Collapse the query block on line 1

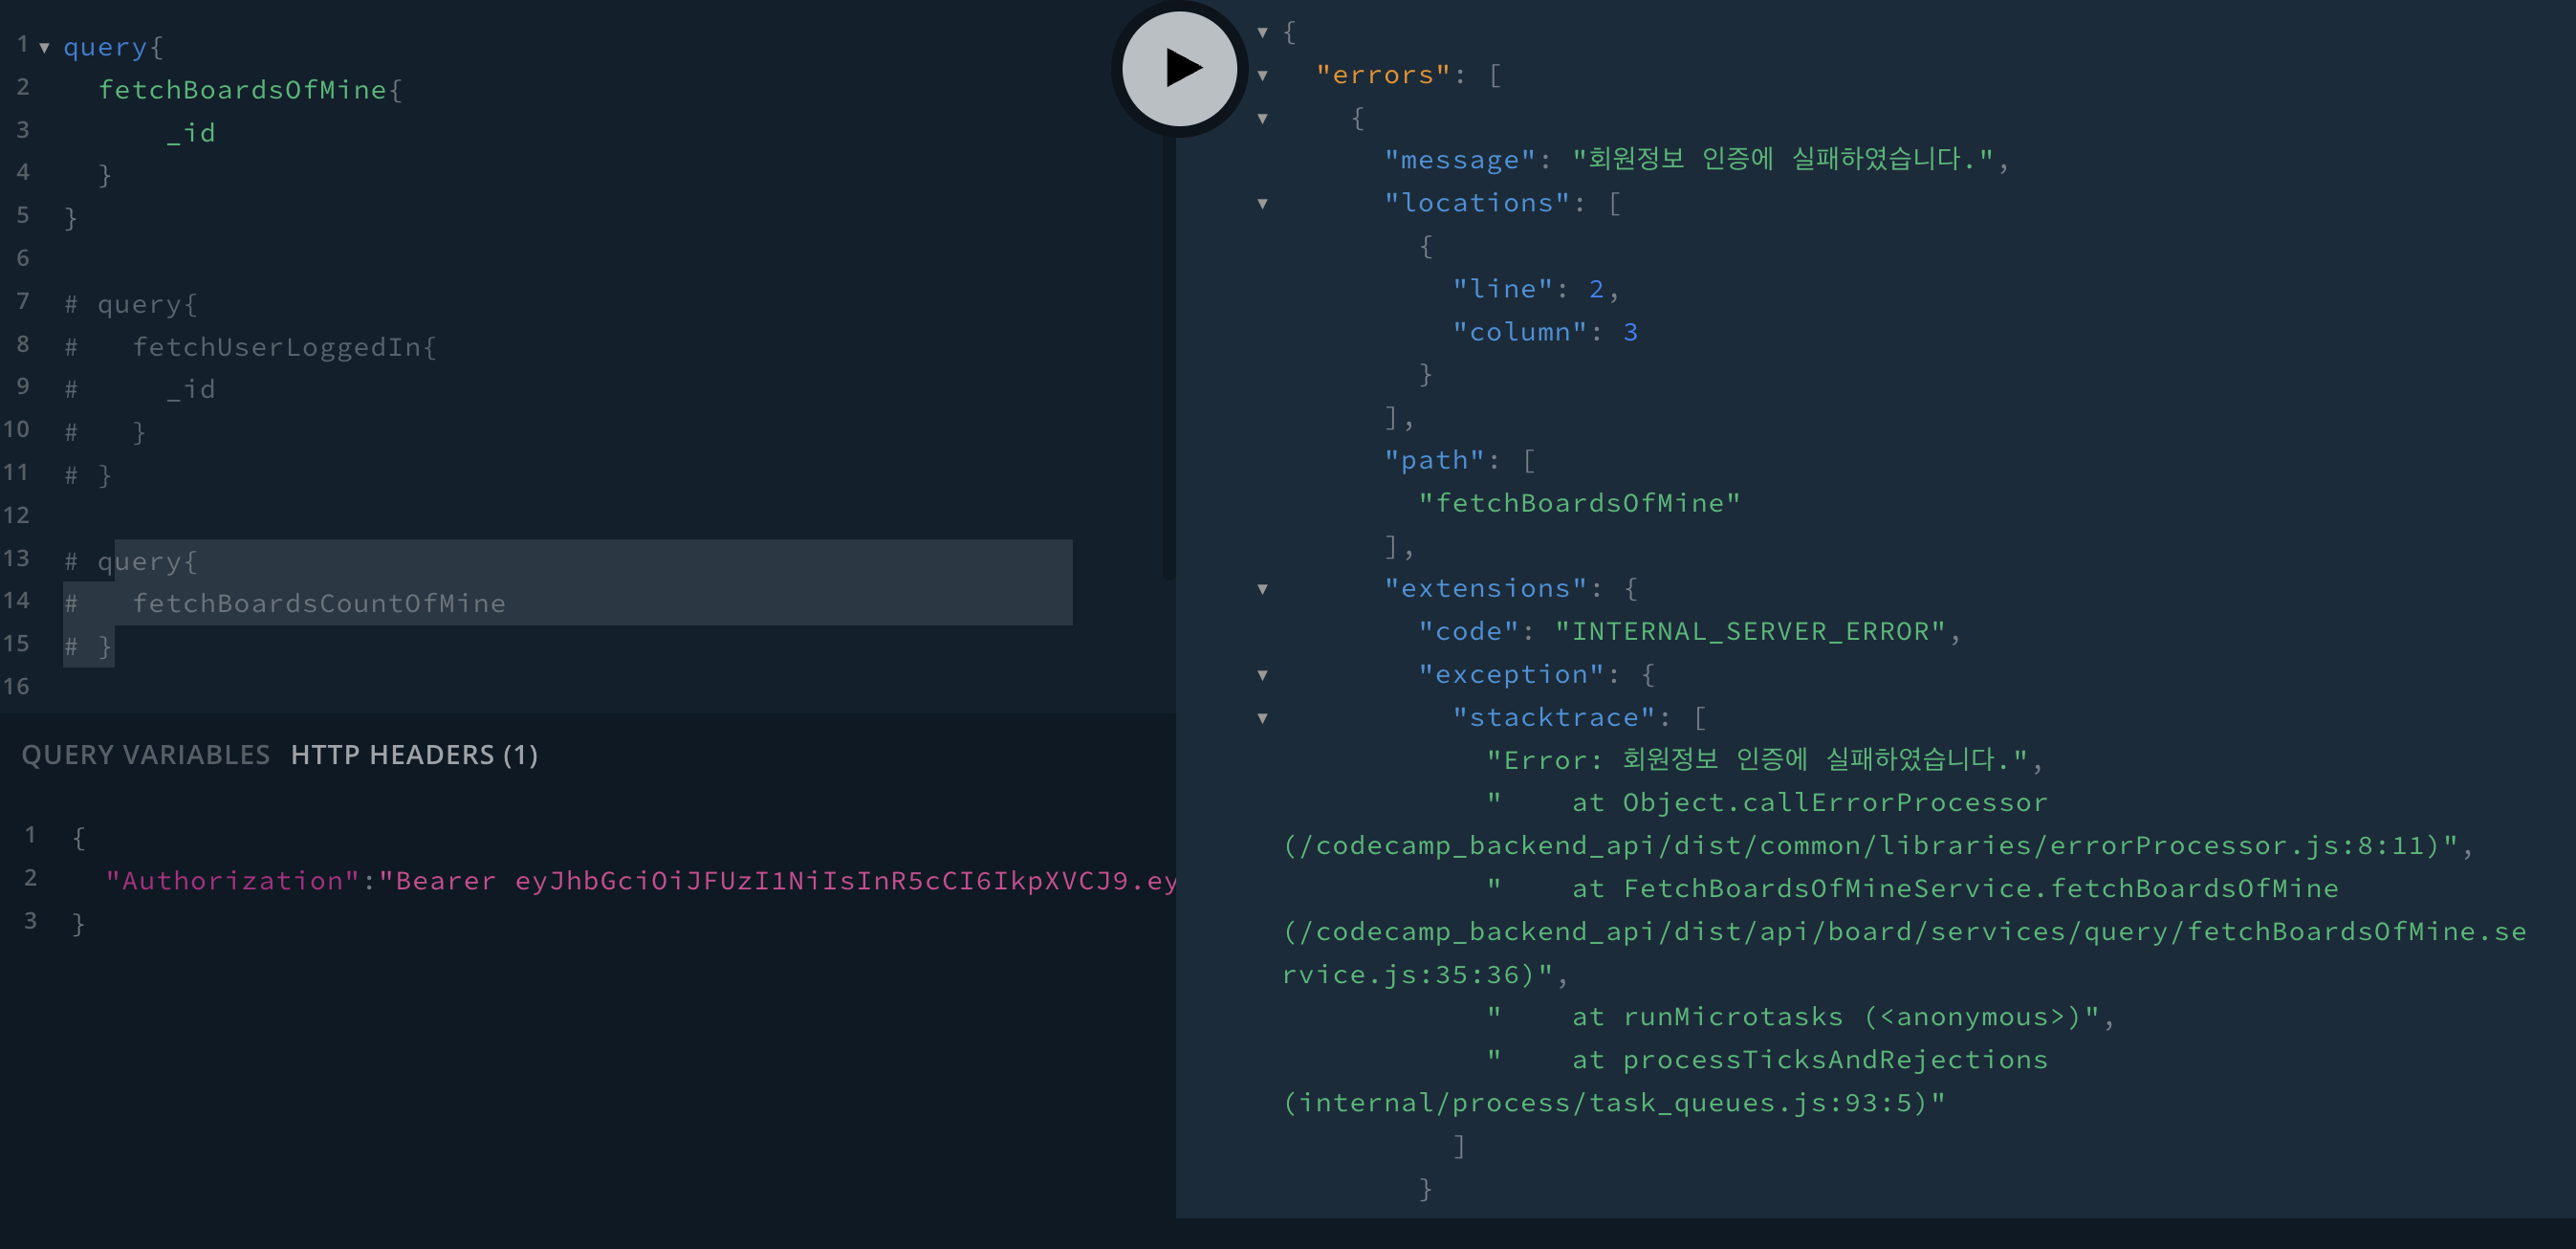pyautogui.click(x=44, y=47)
